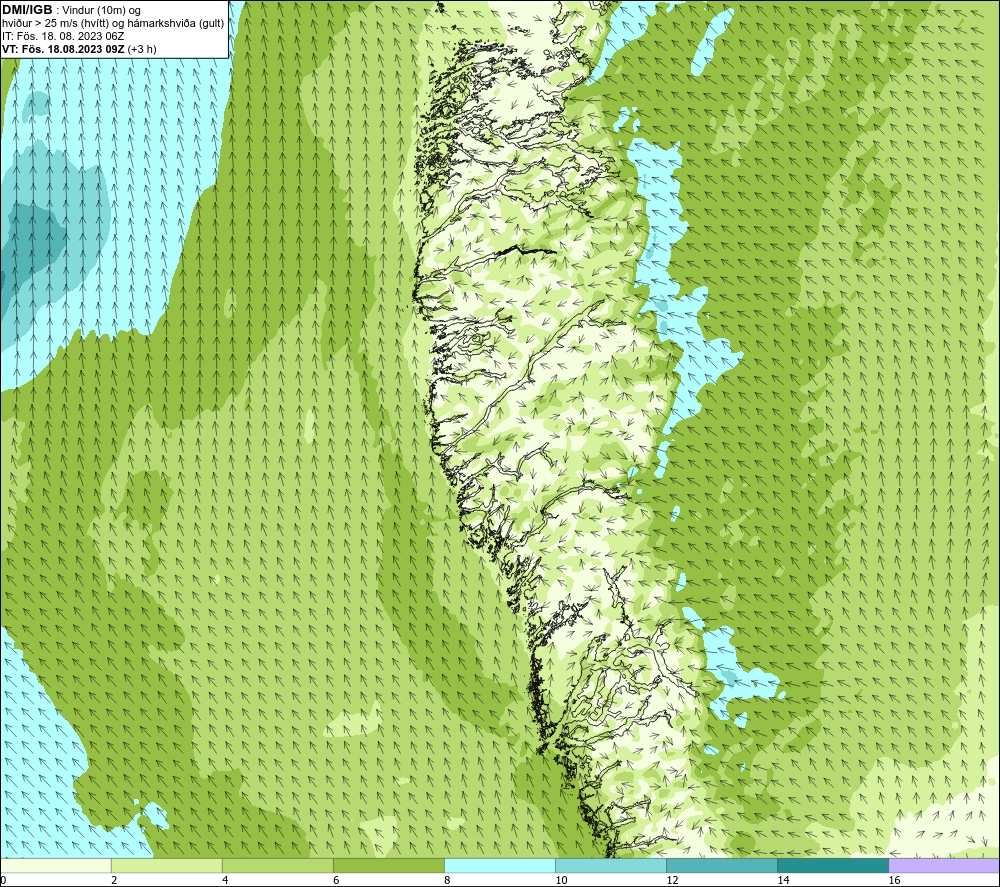Click the 0–2 m/s pale color swatch

[x=56, y=865]
